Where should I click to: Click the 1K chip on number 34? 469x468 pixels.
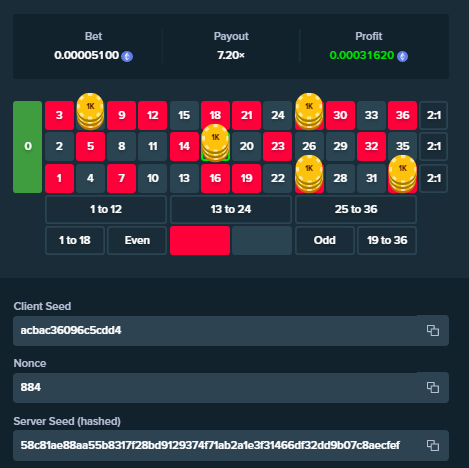click(x=403, y=174)
